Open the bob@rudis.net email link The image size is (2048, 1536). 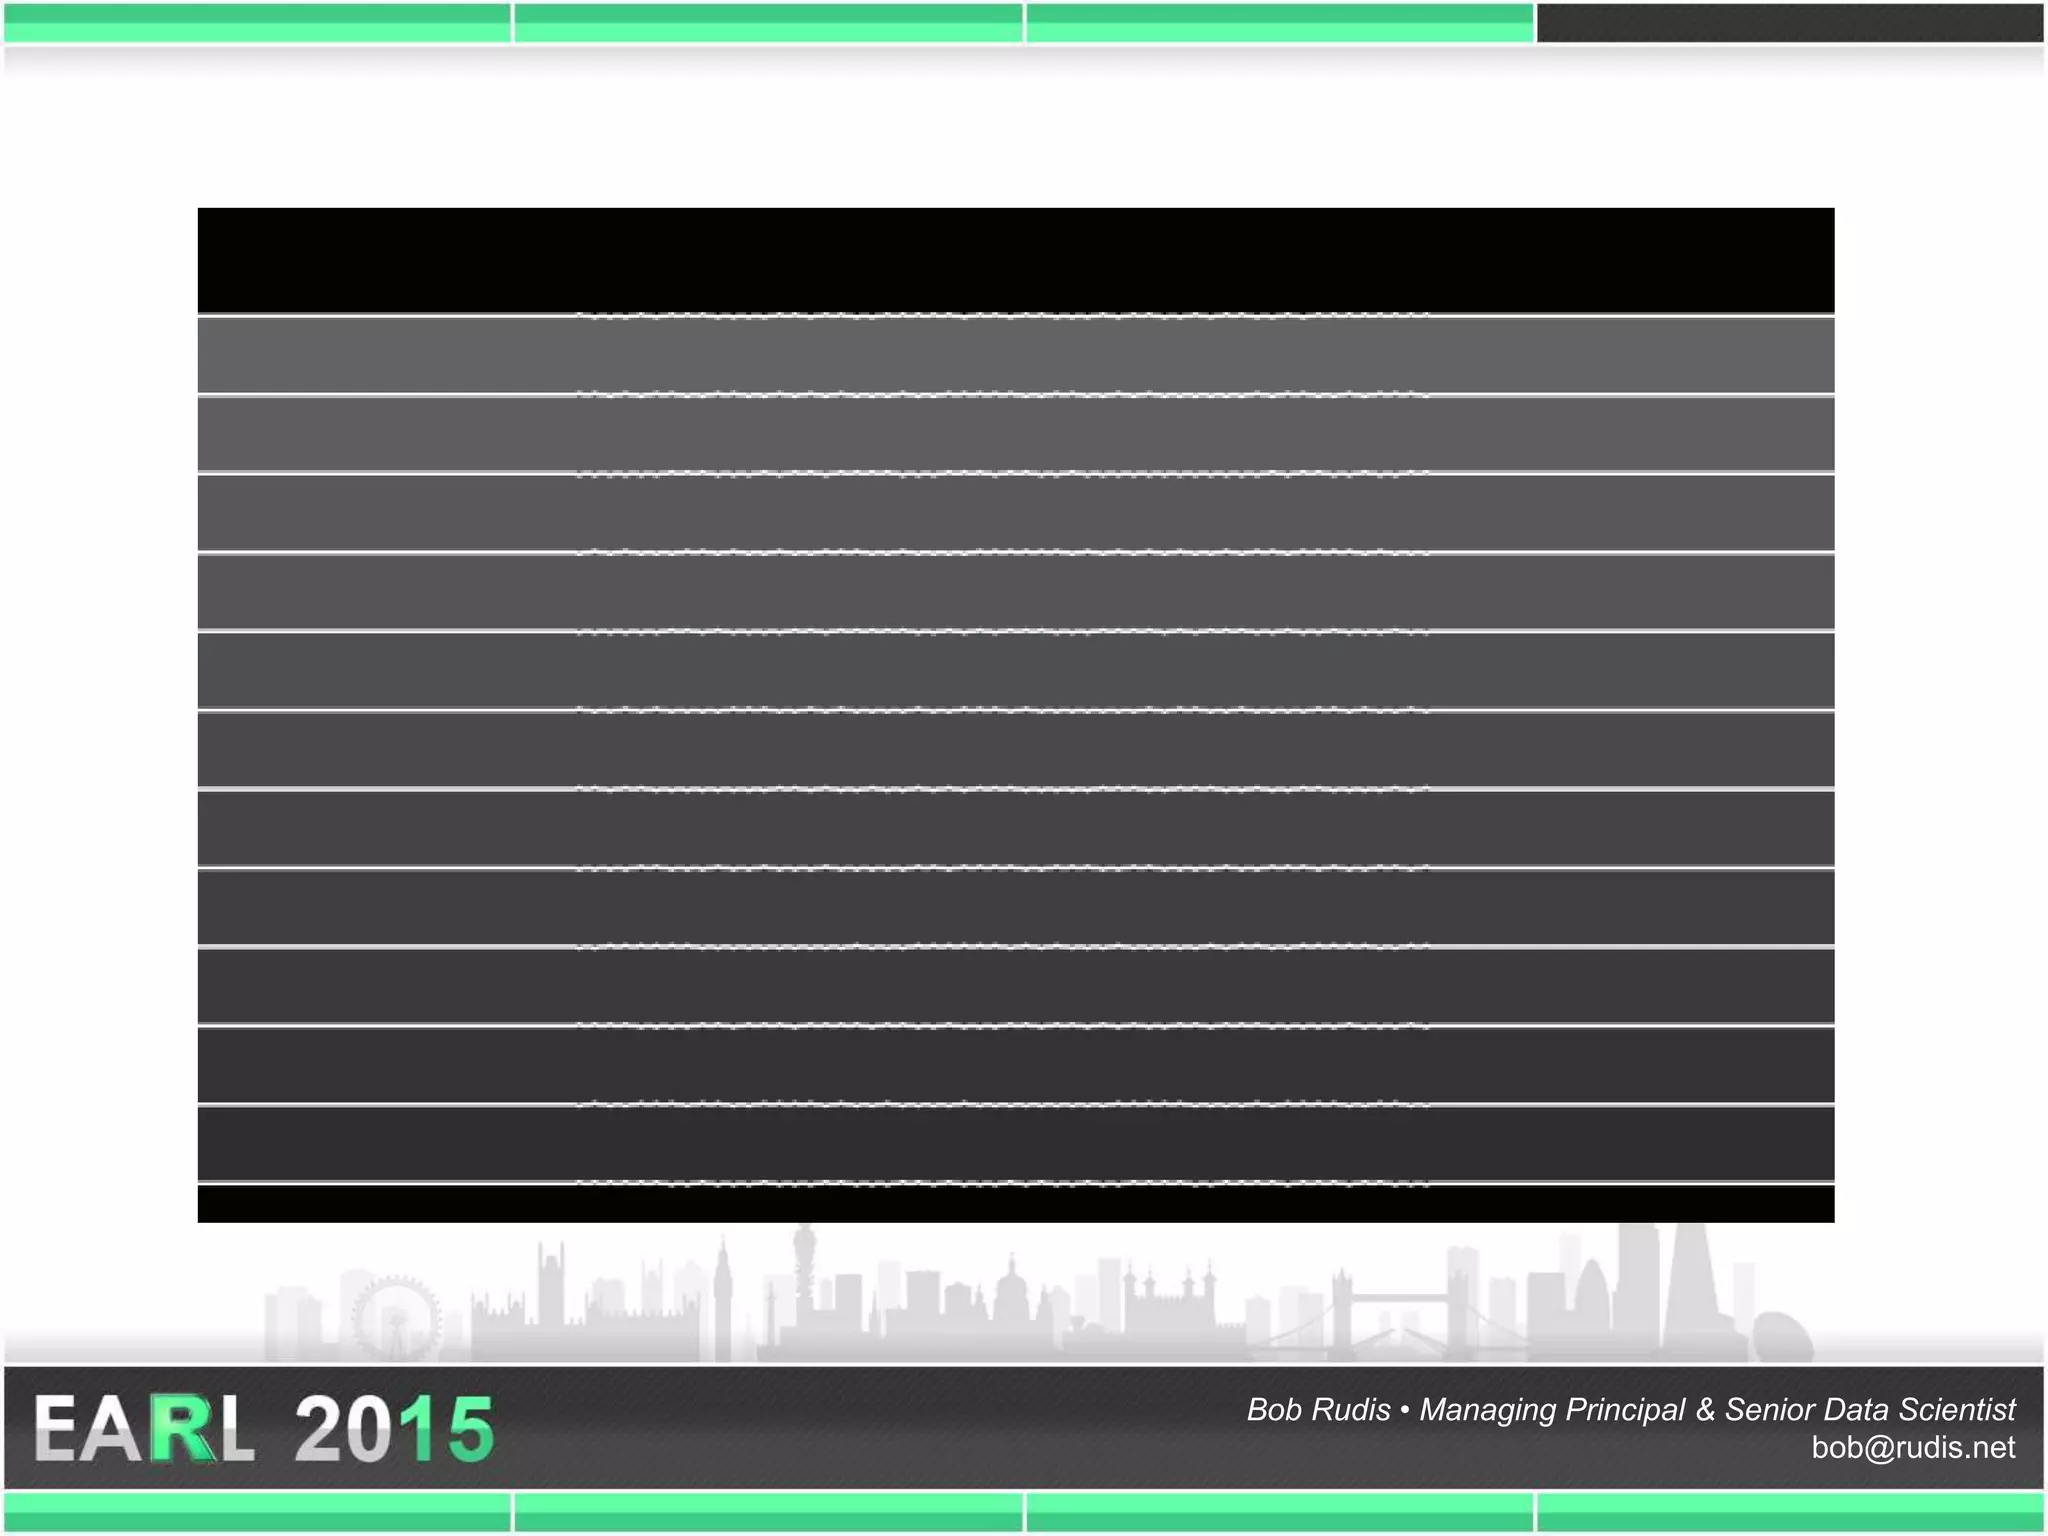(x=1912, y=1448)
